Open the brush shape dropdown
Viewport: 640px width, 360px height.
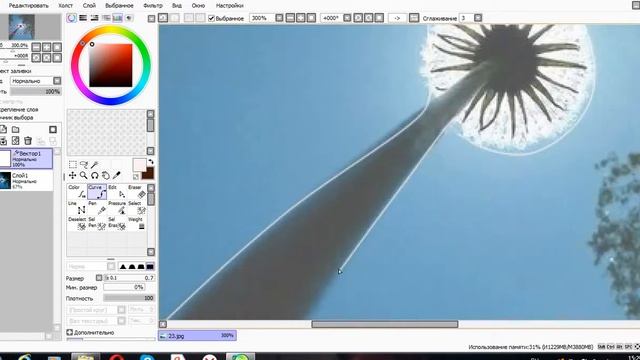pos(121,310)
